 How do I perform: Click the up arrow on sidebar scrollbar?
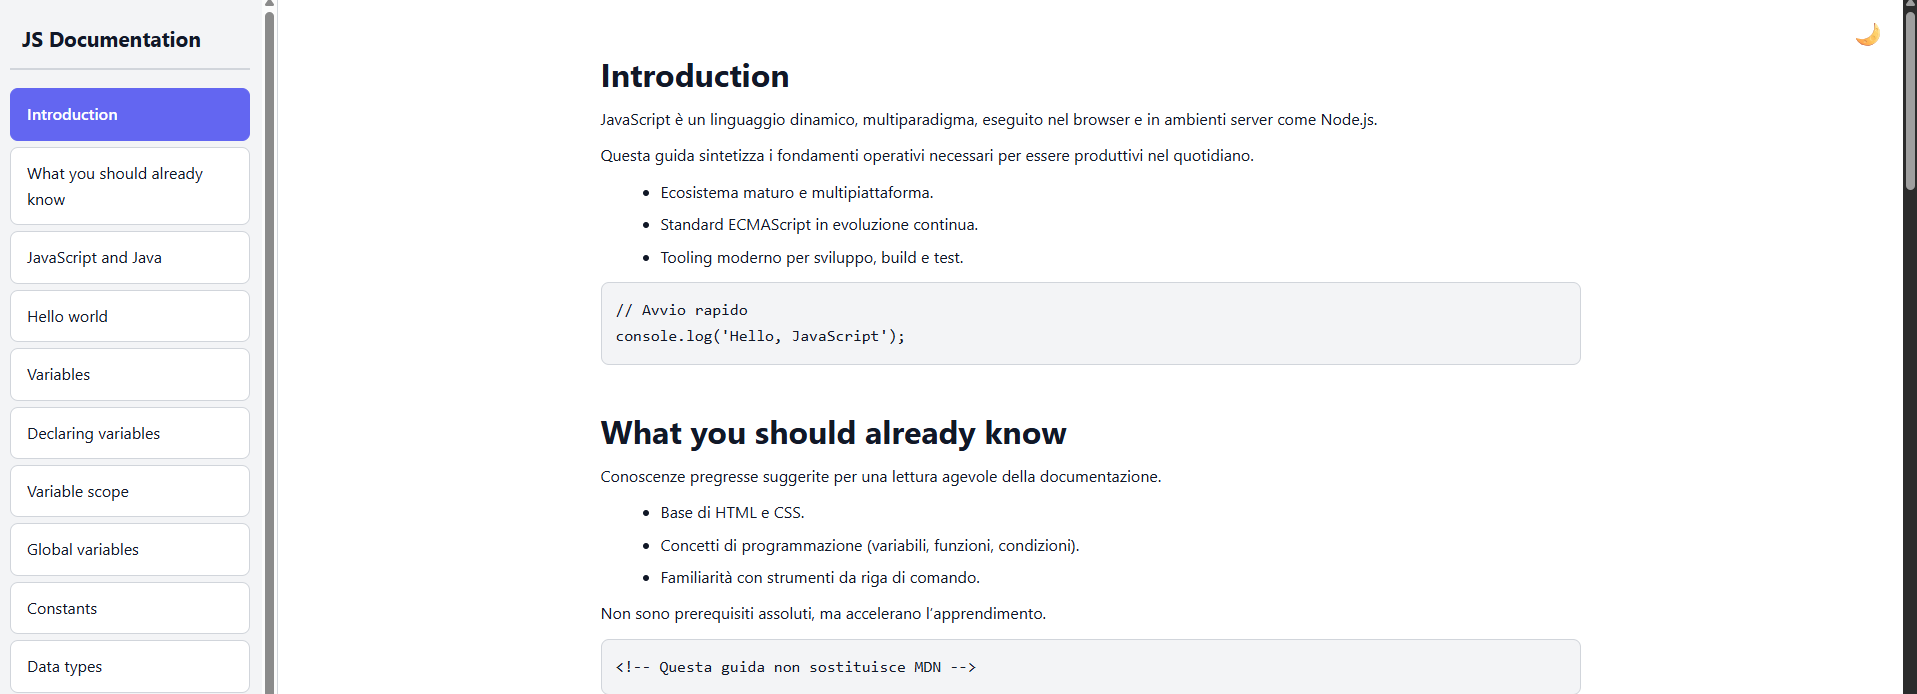[268, 4]
